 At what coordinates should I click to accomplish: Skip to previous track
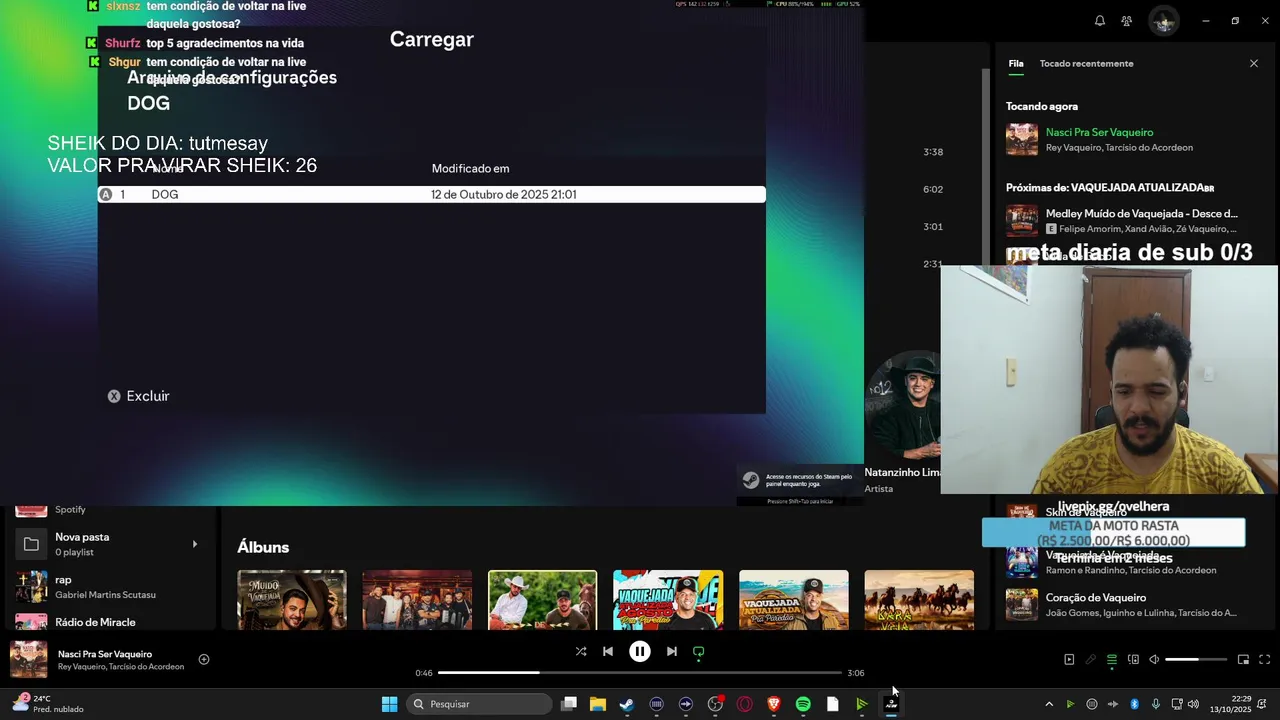[x=608, y=651]
